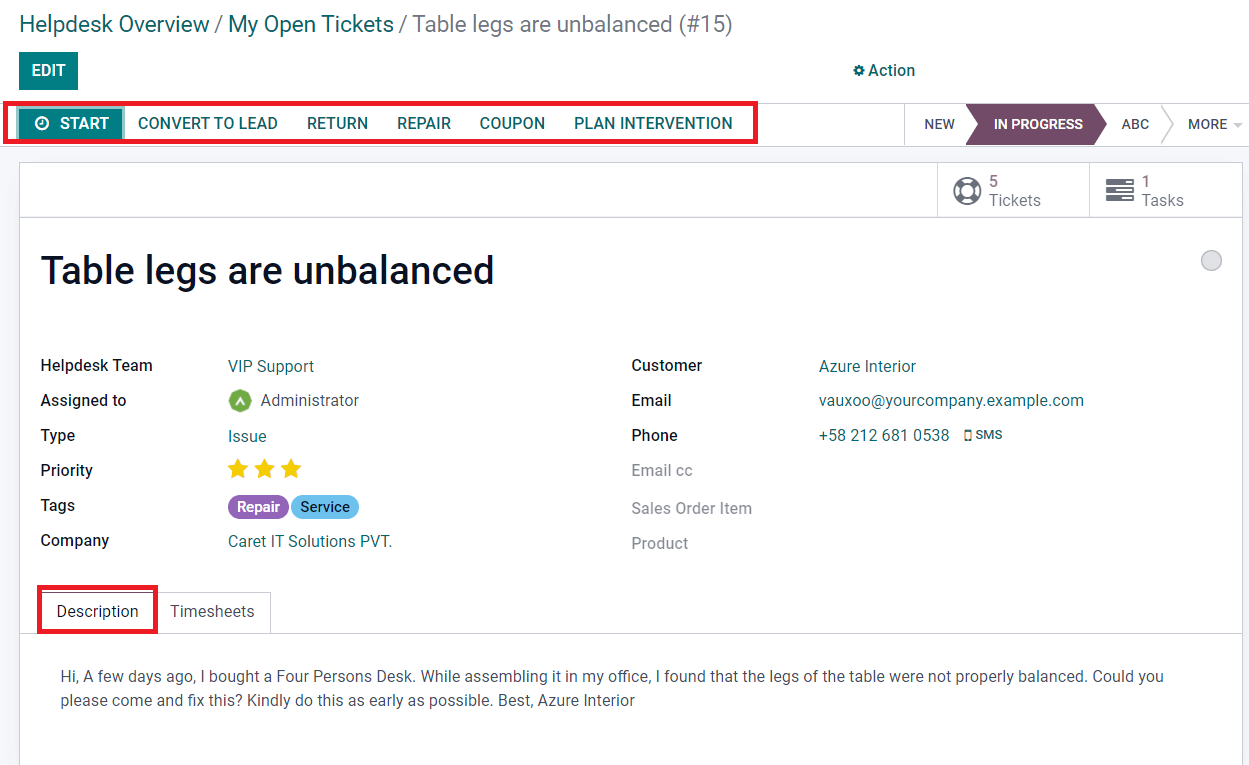Screen dimensions: 1249x765
Task: Set stage to ABC
Action: coord(1135,125)
